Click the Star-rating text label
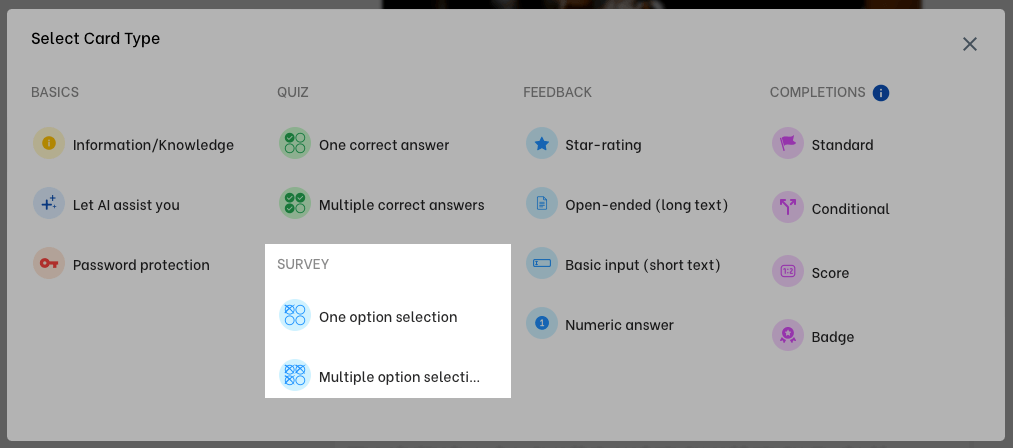This screenshot has height=448, width=1013. tap(603, 145)
